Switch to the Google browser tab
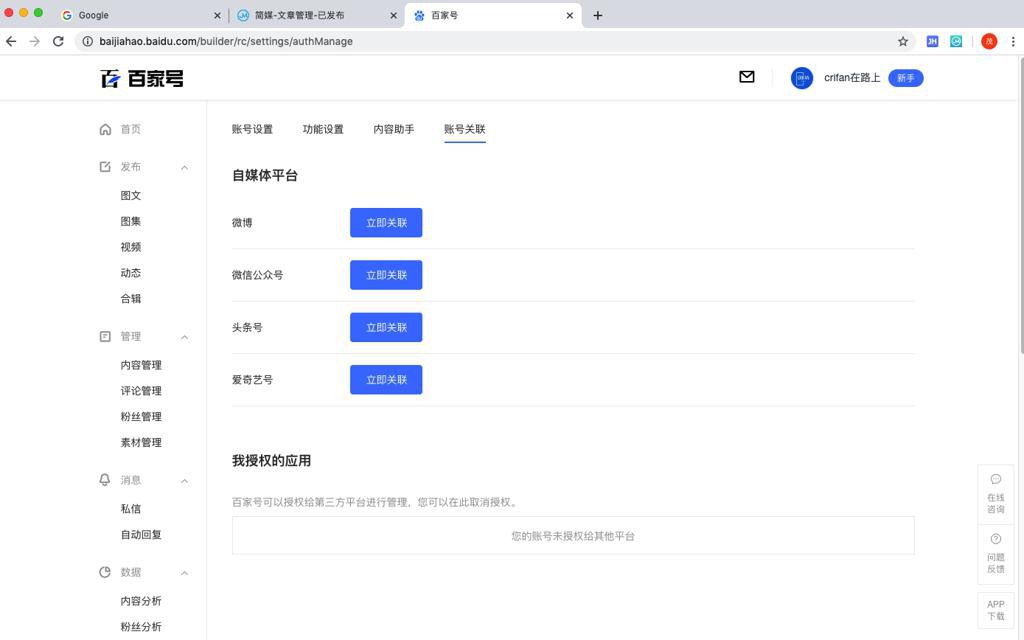The height and width of the screenshot is (640, 1024). pyautogui.click(x=142, y=15)
